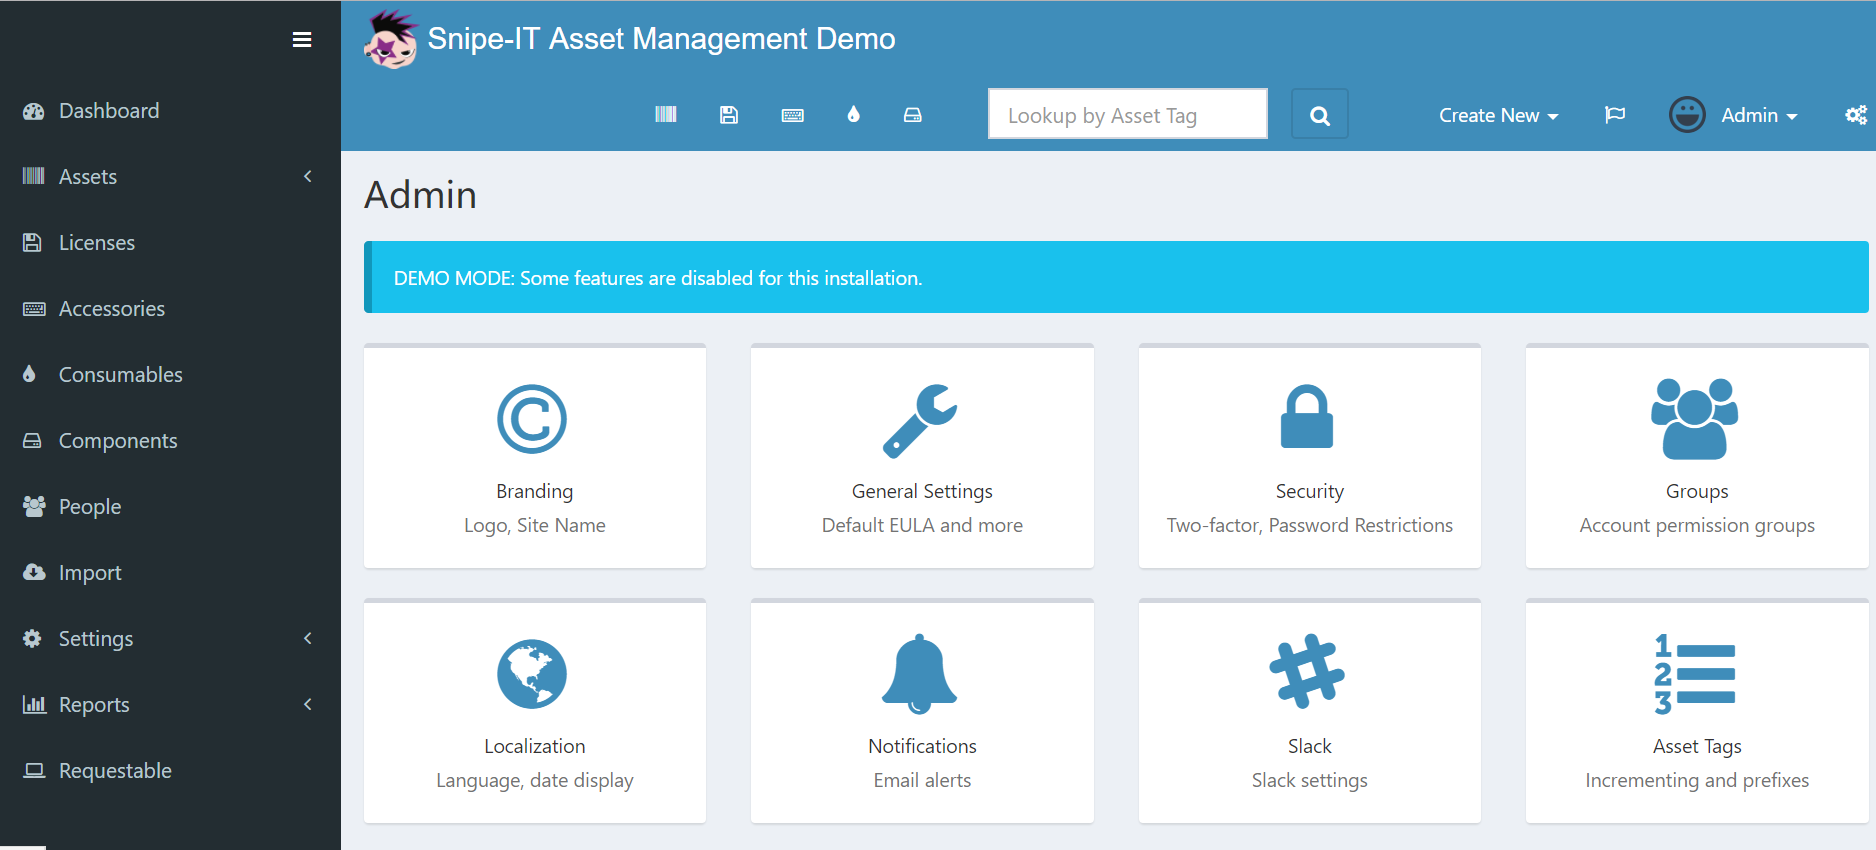
Task: Open Licenses via the floppy disk toolbar icon
Action: (x=729, y=115)
